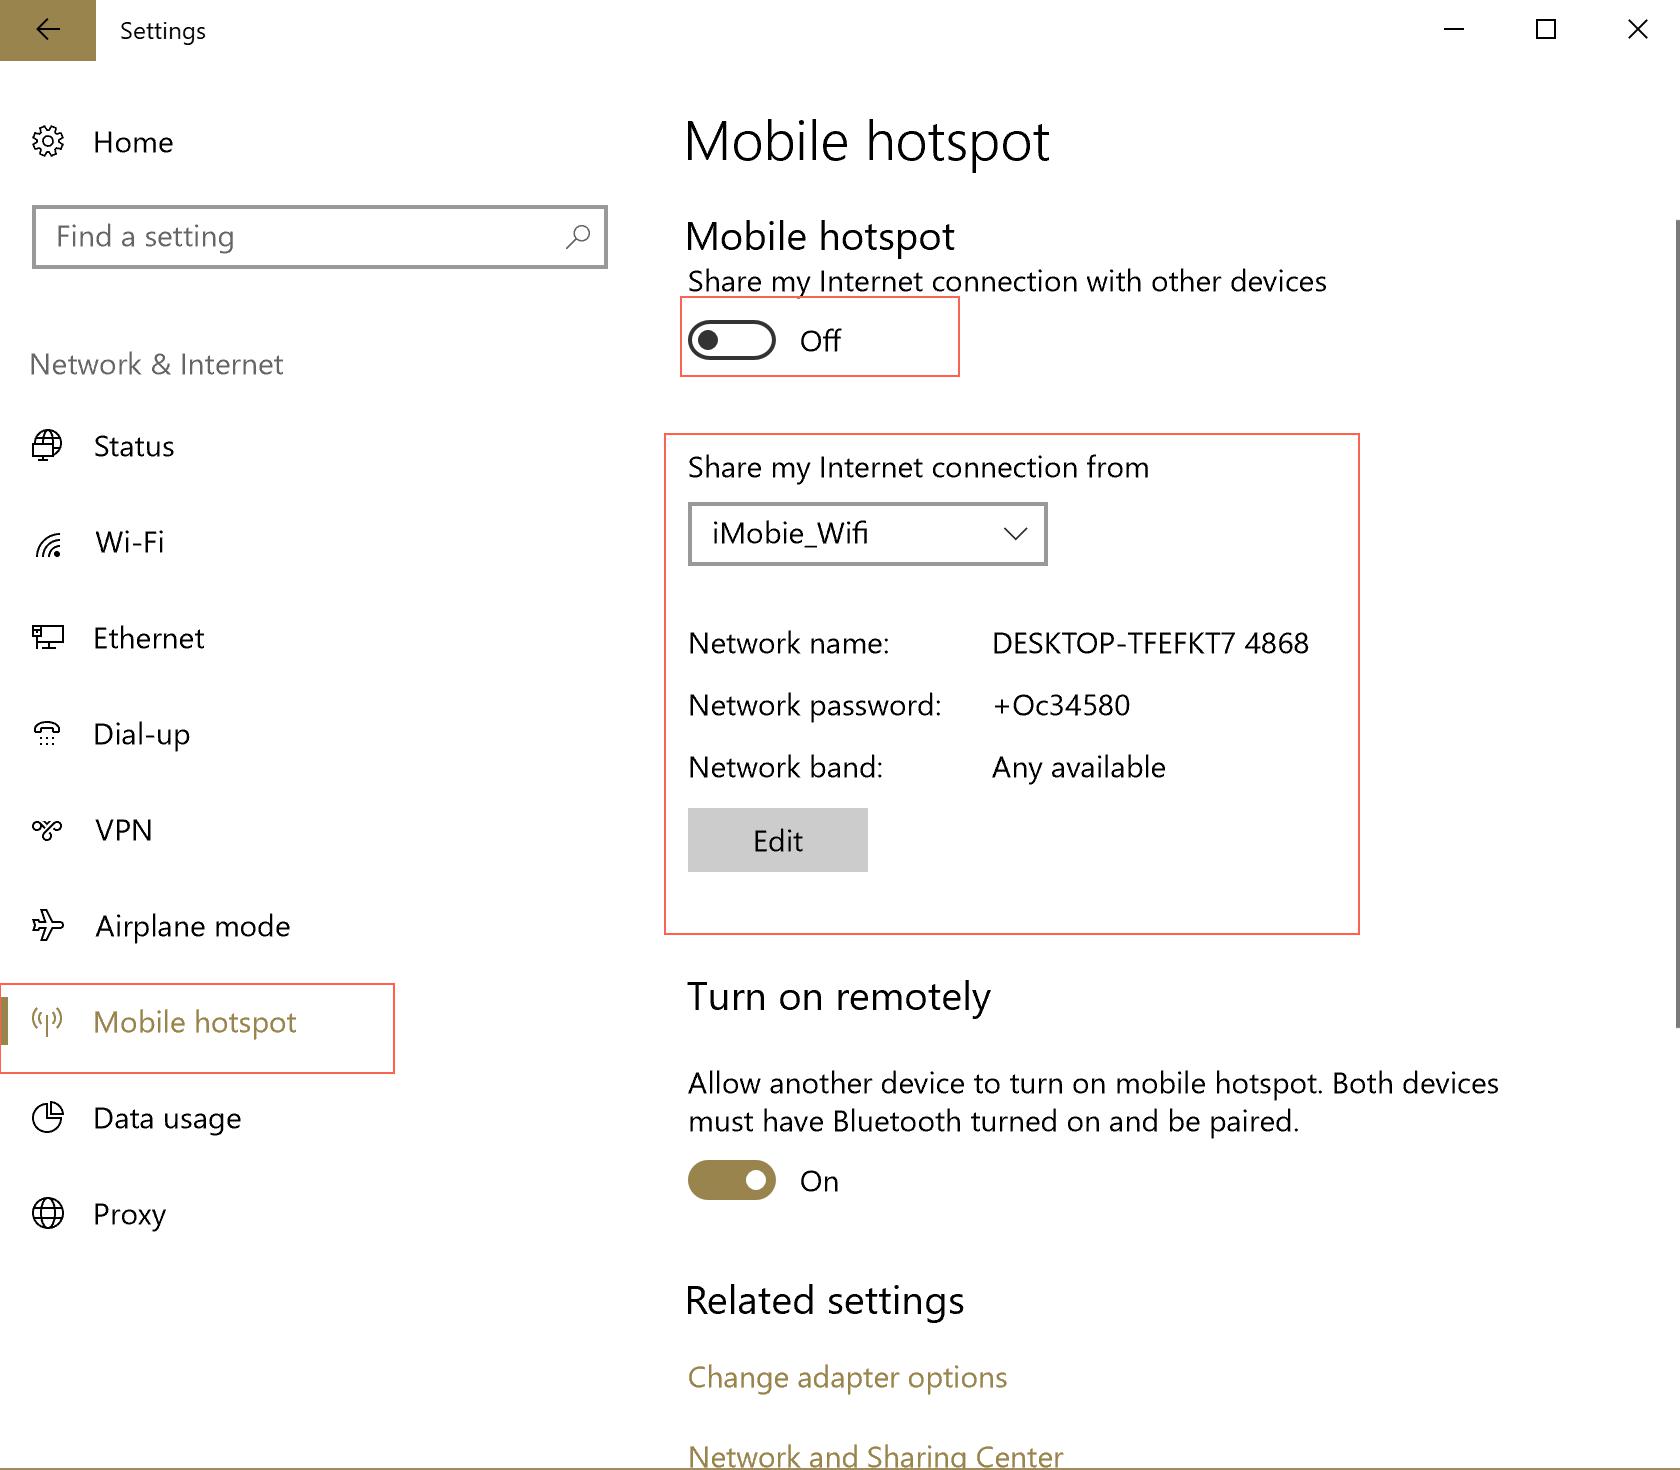Click the vertical scrollbar thumb
The height and width of the screenshot is (1470, 1680).
tap(1676, 622)
